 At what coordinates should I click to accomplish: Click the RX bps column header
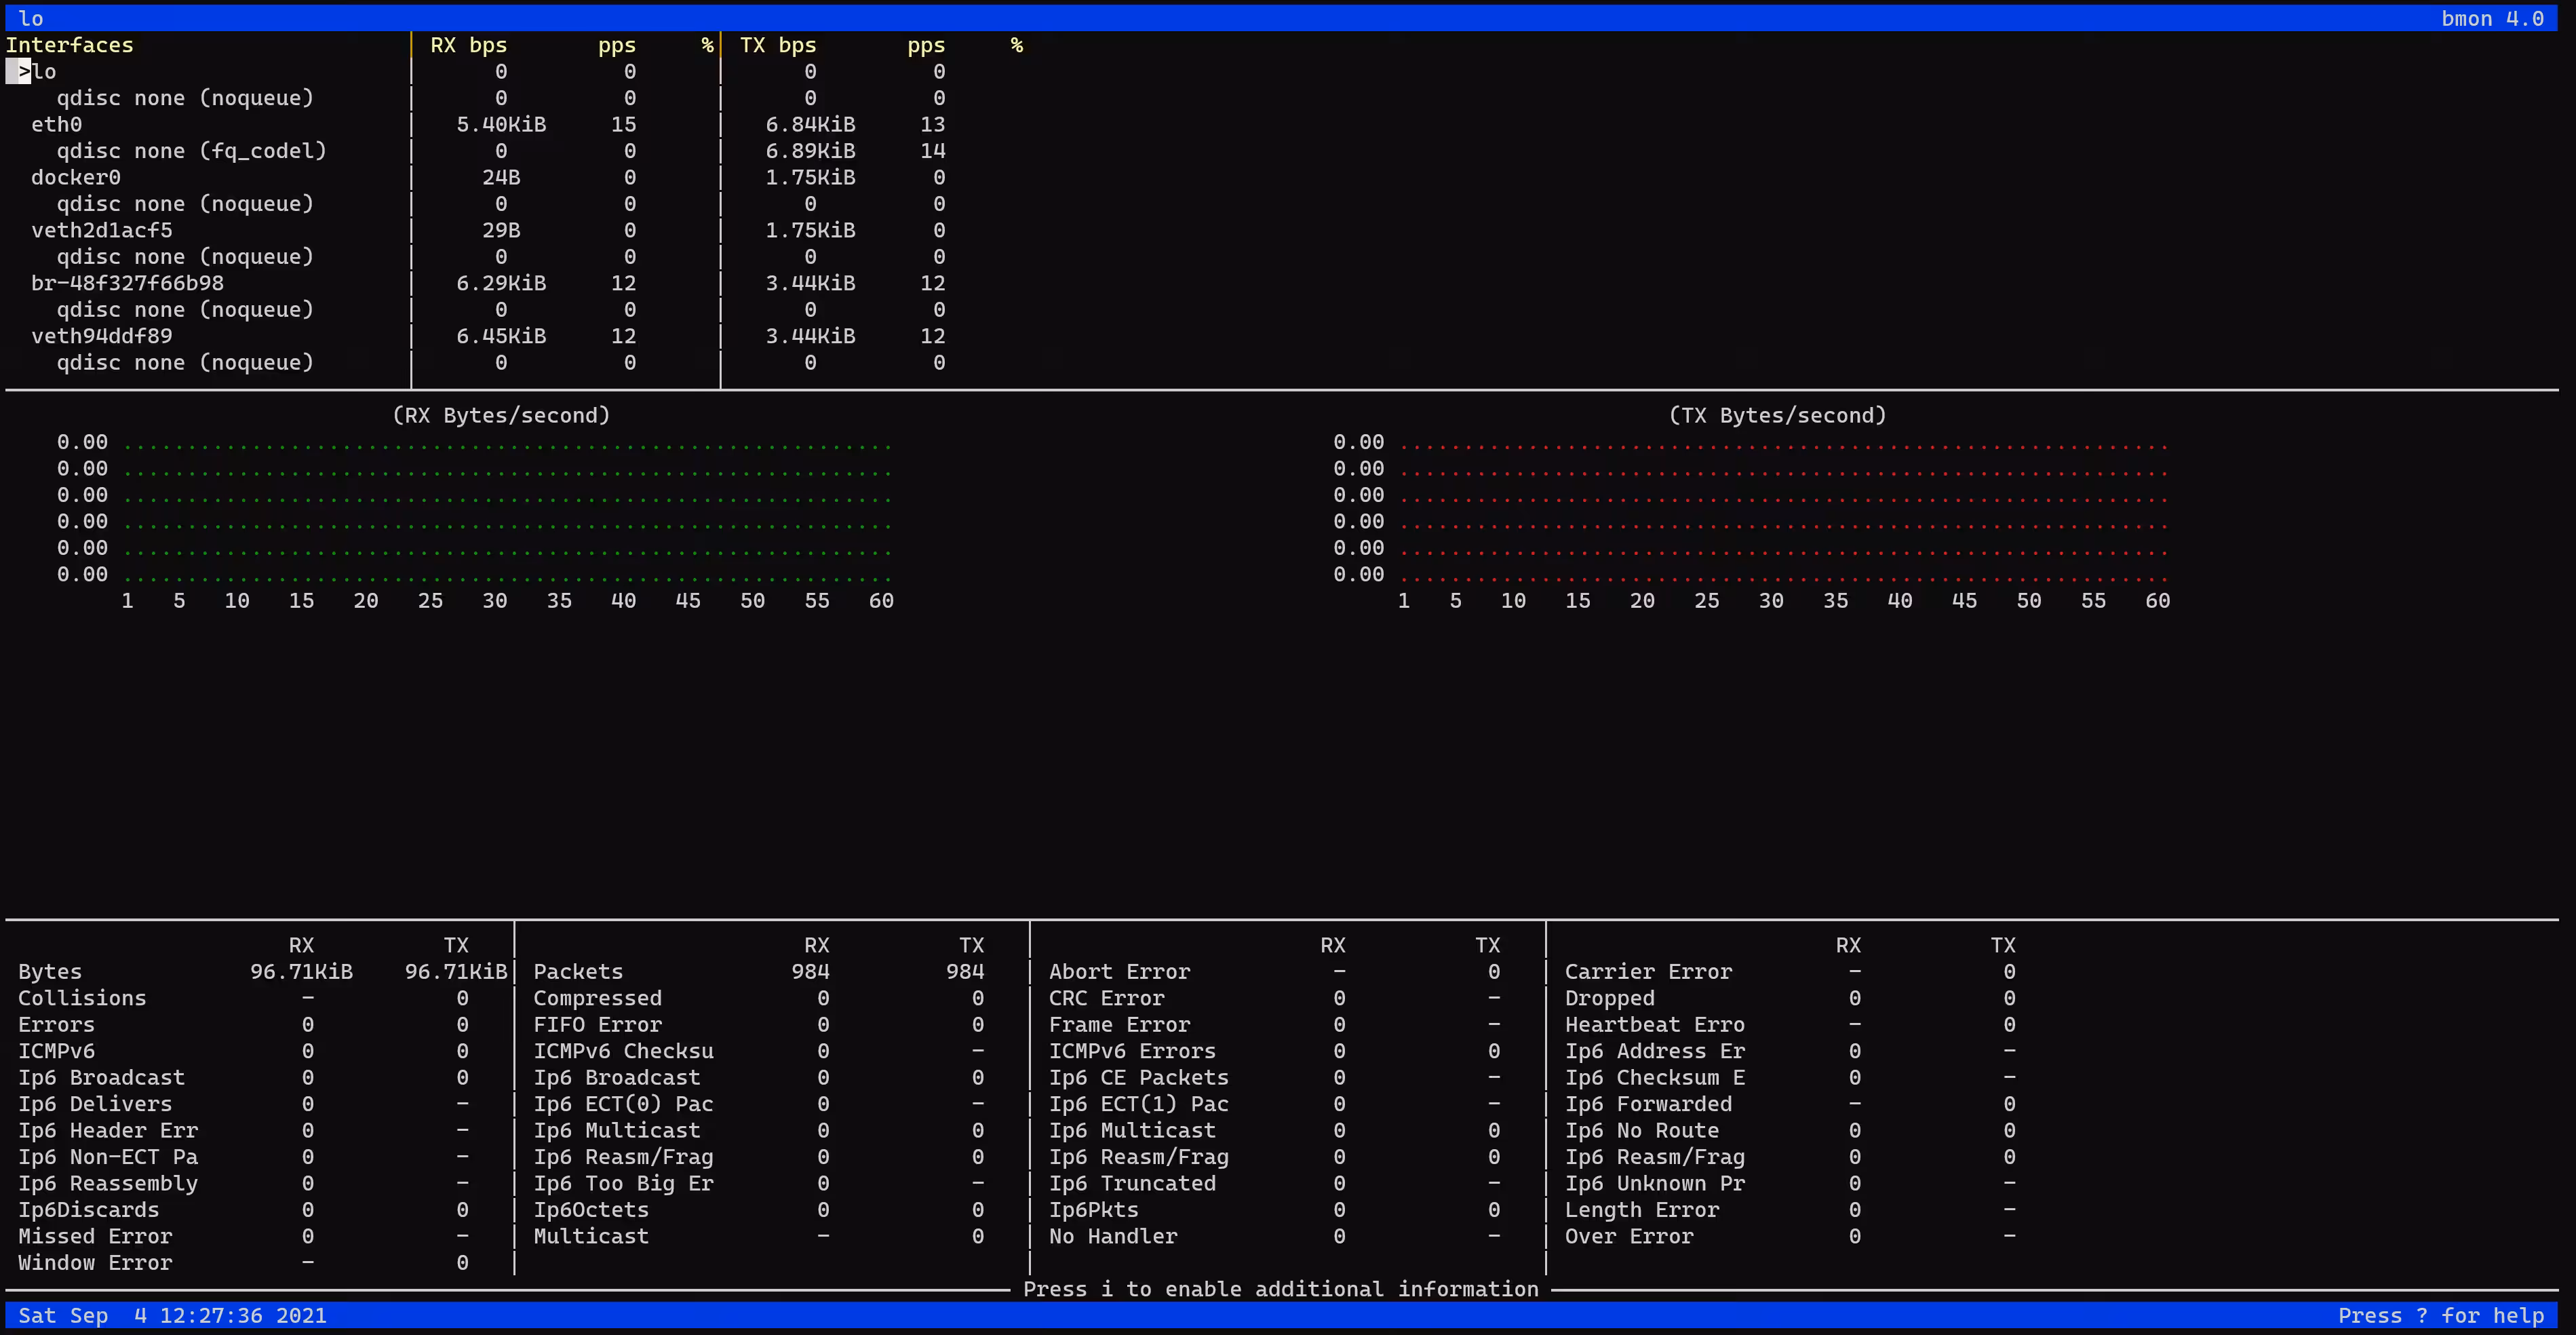[468, 45]
